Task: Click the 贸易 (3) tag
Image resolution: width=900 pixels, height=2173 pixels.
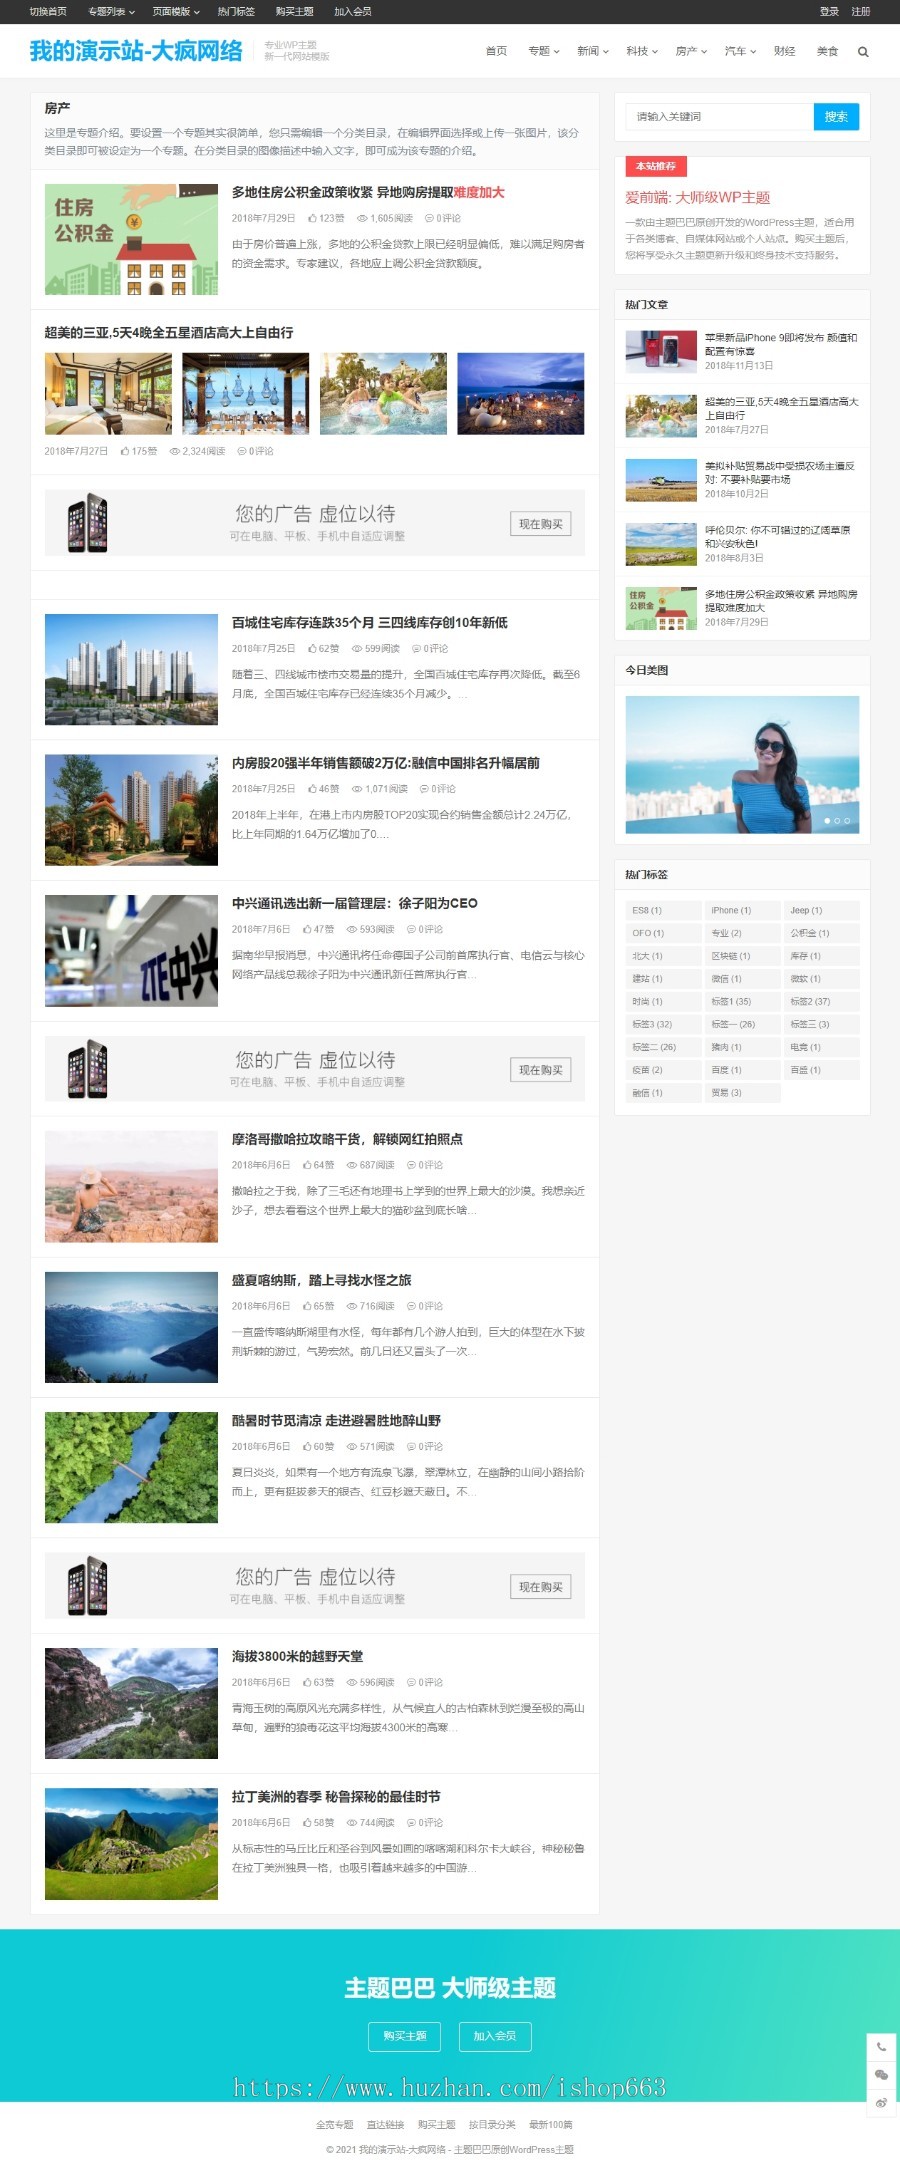Action: 741,1093
